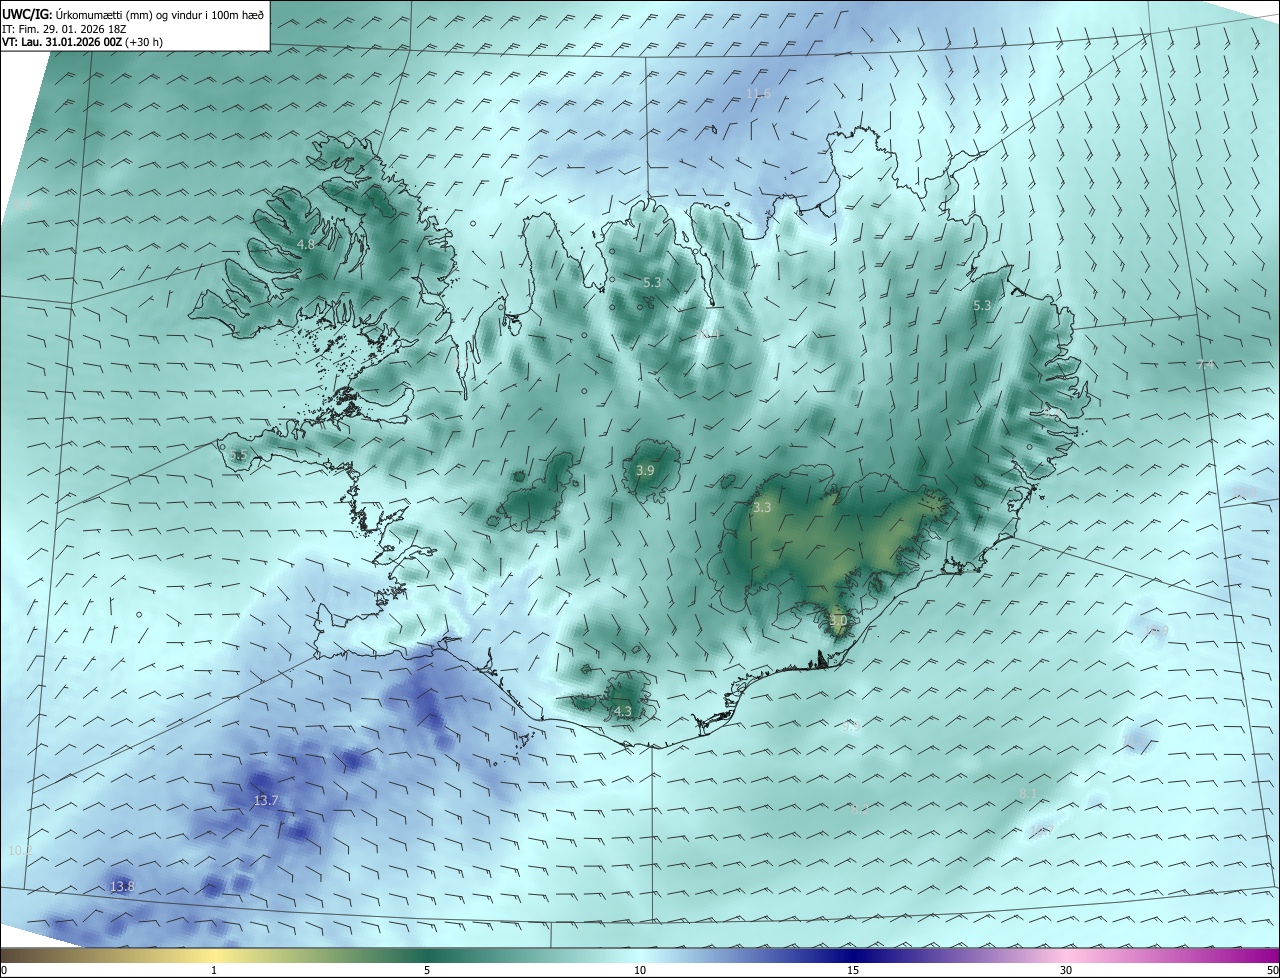
Task: Click the legend tick label '50'
Action: (x=1271, y=970)
